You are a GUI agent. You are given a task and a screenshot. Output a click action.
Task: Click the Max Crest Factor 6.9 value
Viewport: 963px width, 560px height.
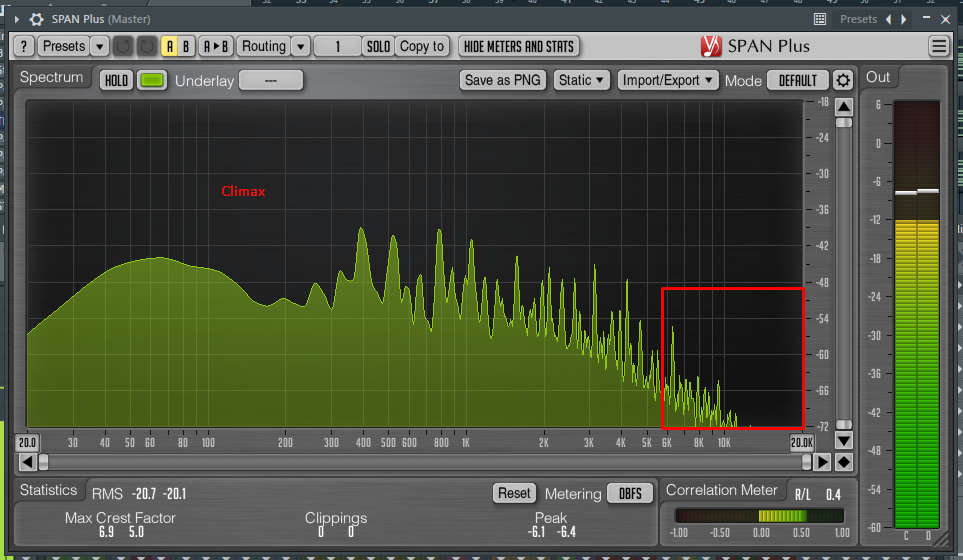coord(106,532)
